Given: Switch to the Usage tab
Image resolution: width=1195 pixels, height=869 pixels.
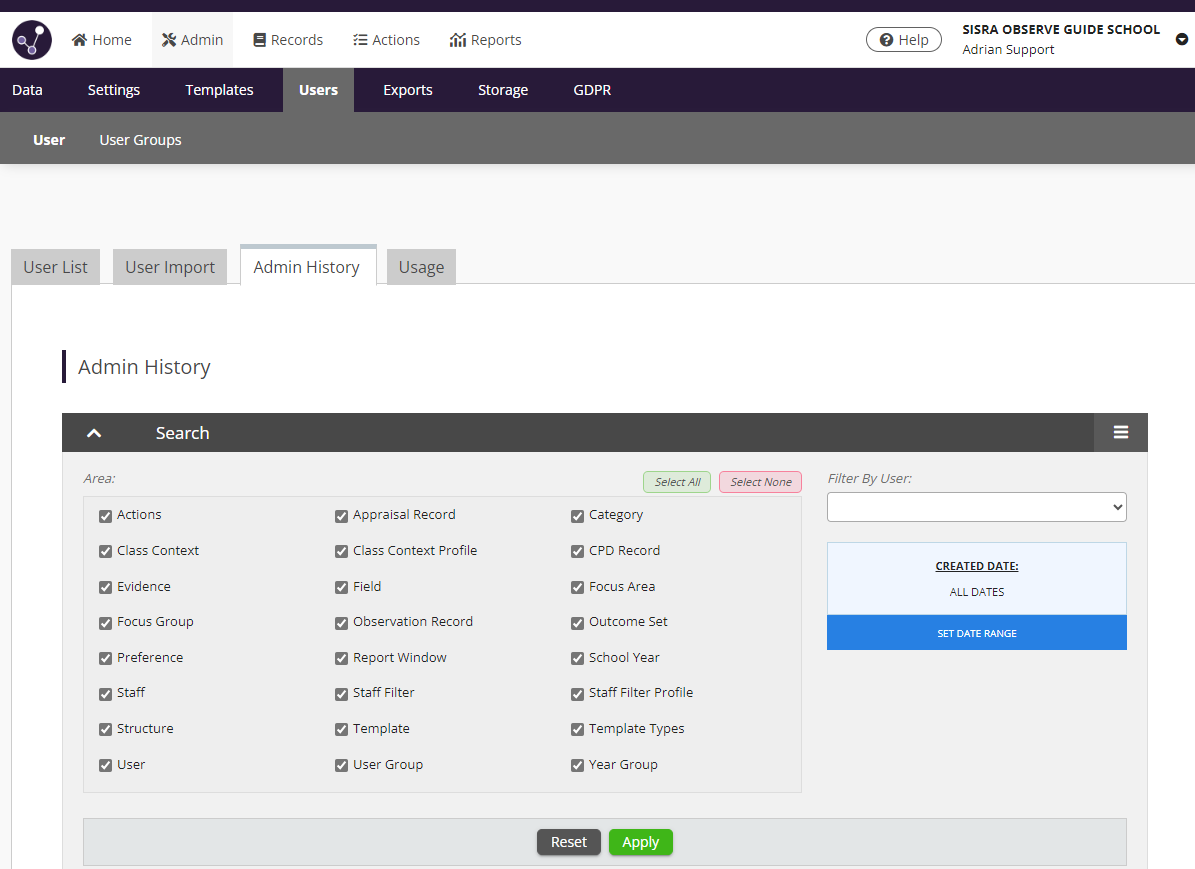Looking at the screenshot, I should (421, 266).
